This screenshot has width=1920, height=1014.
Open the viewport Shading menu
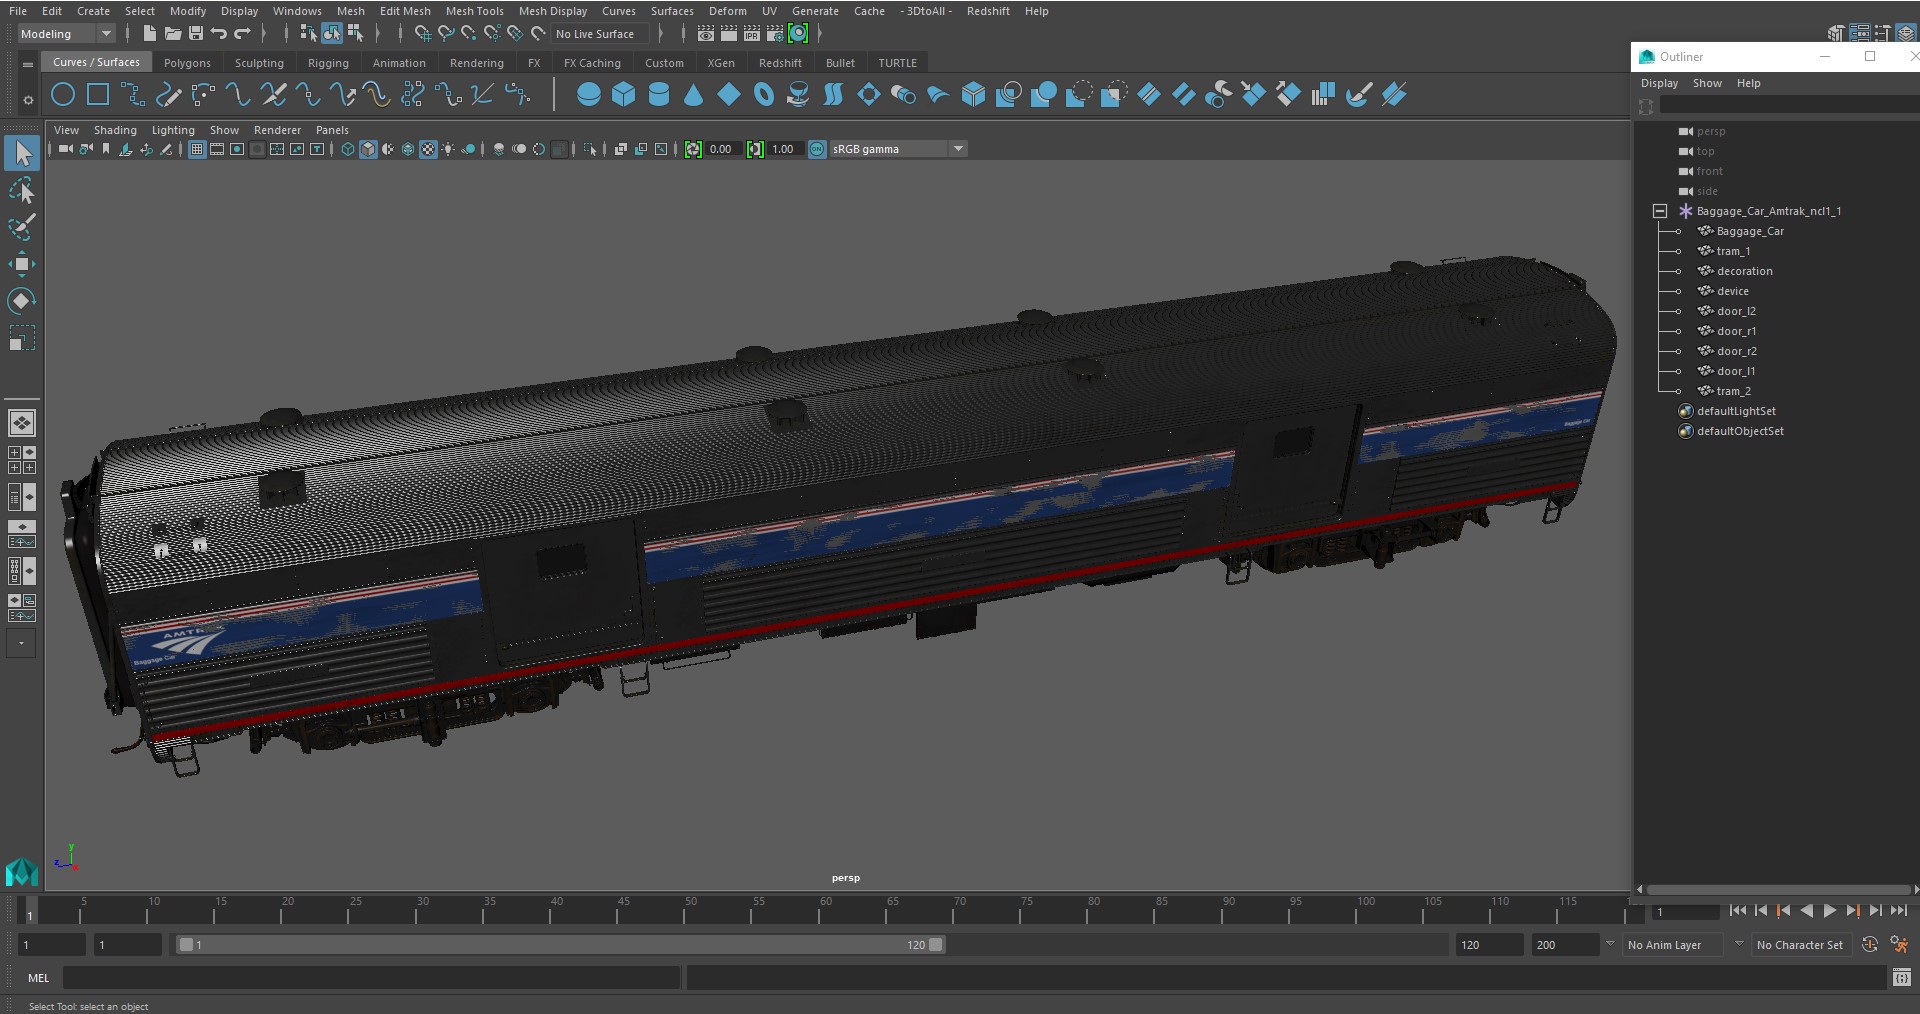click(x=115, y=130)
